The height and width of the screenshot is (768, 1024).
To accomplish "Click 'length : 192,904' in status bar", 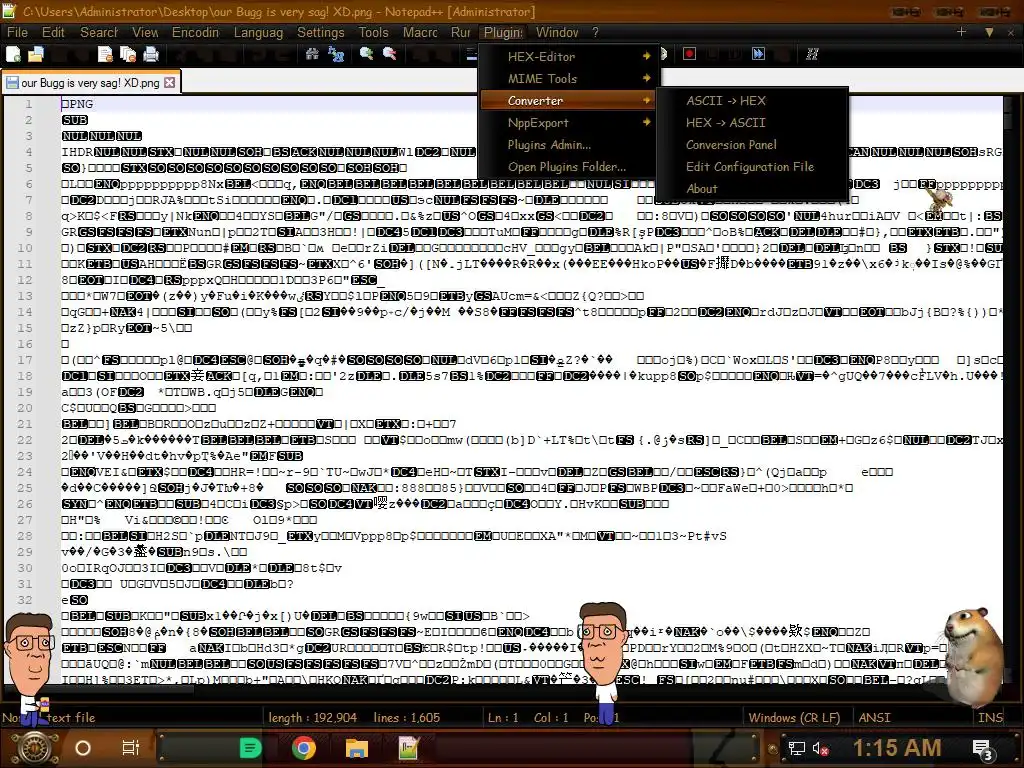I will tap(312, 717).
